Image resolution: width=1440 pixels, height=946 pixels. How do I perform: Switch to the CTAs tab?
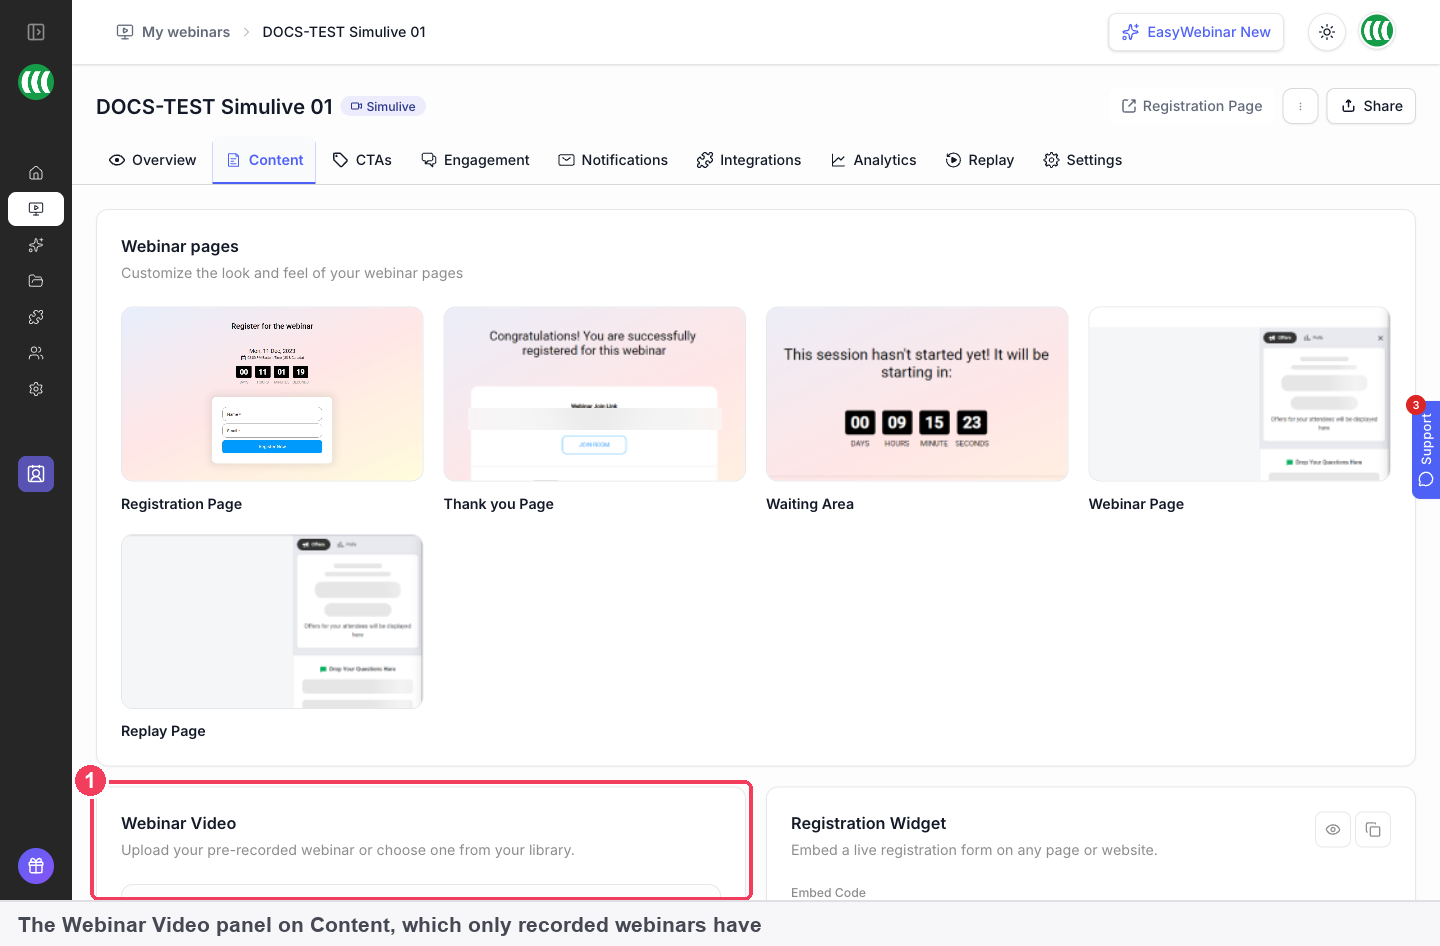pos(362,160)
